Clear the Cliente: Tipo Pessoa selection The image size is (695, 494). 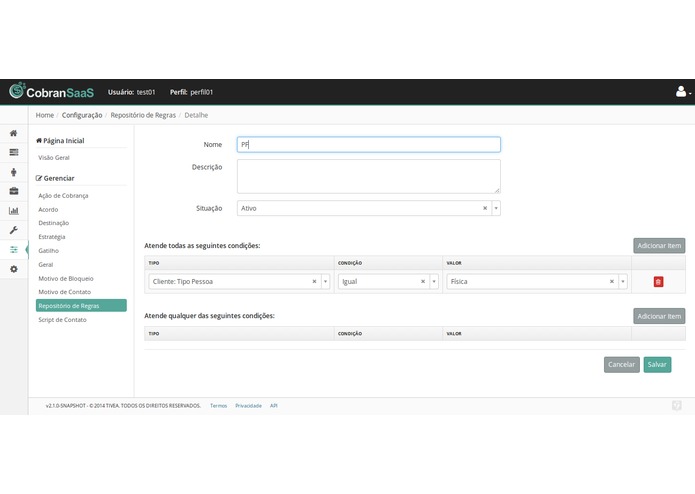(314, 281)
